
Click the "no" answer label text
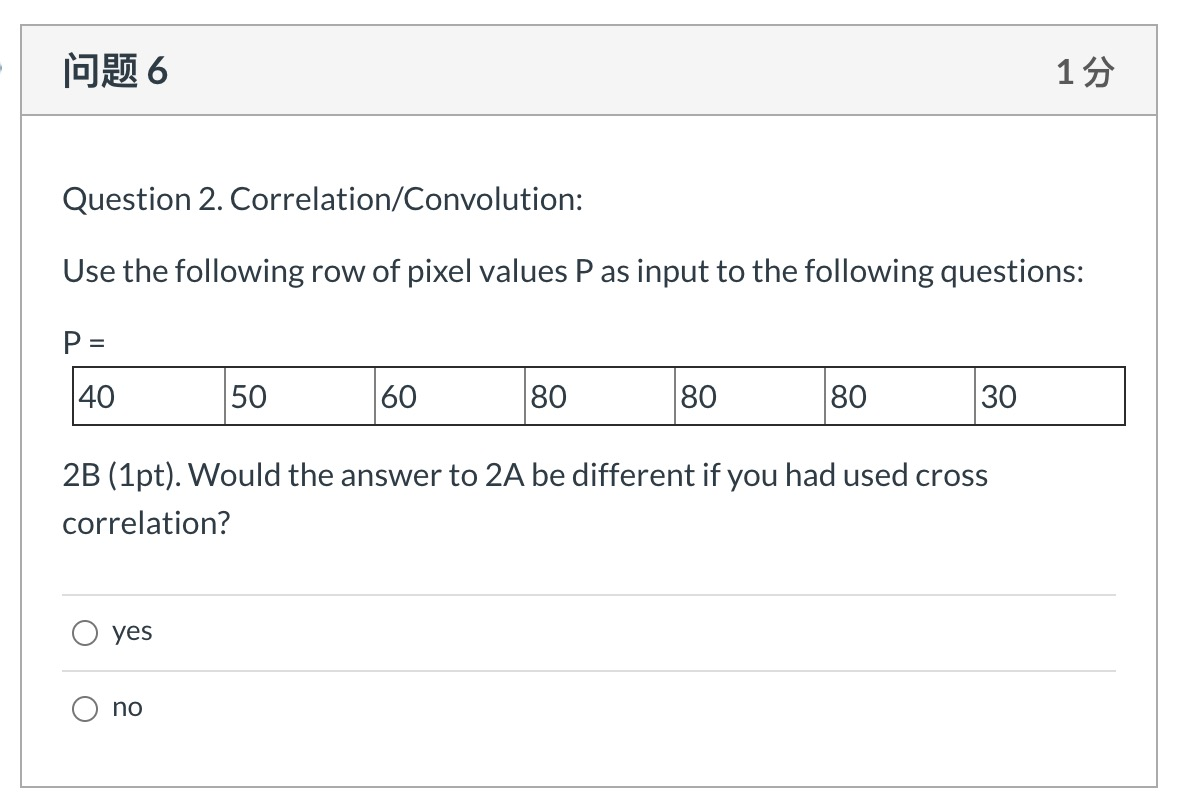[x=129, y=707]
